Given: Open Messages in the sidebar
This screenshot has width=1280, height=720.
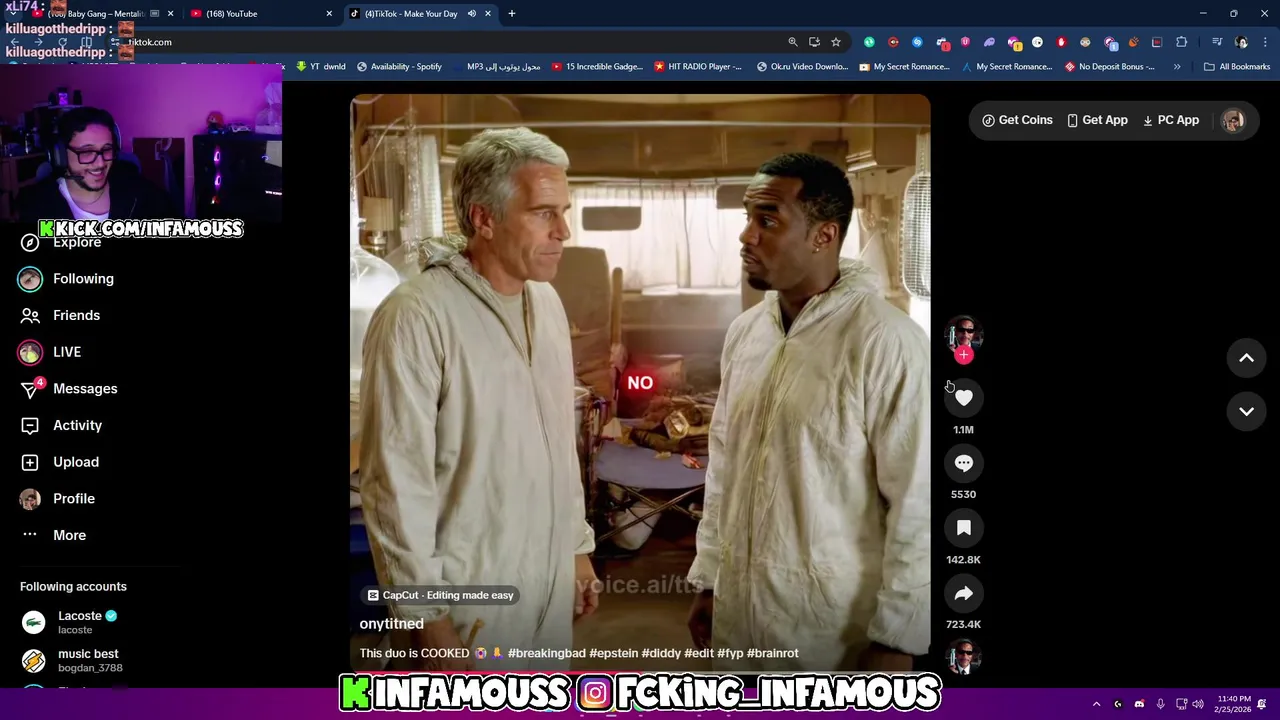Looking at the screenshot, I should pos(70,389).
